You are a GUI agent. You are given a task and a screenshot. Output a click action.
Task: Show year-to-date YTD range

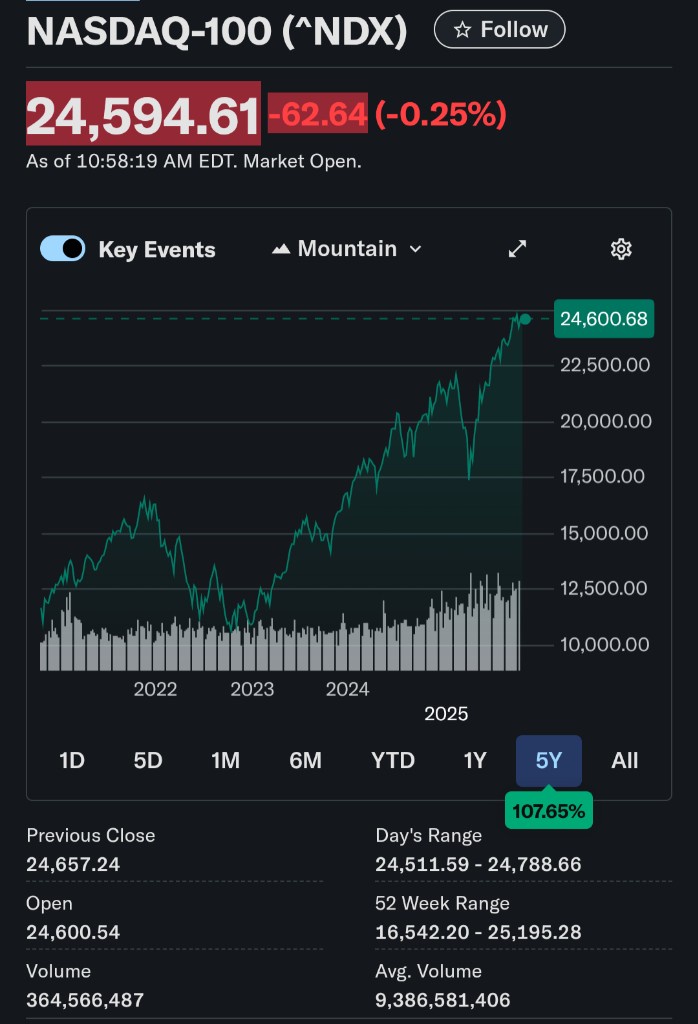[x=393, y=761]
